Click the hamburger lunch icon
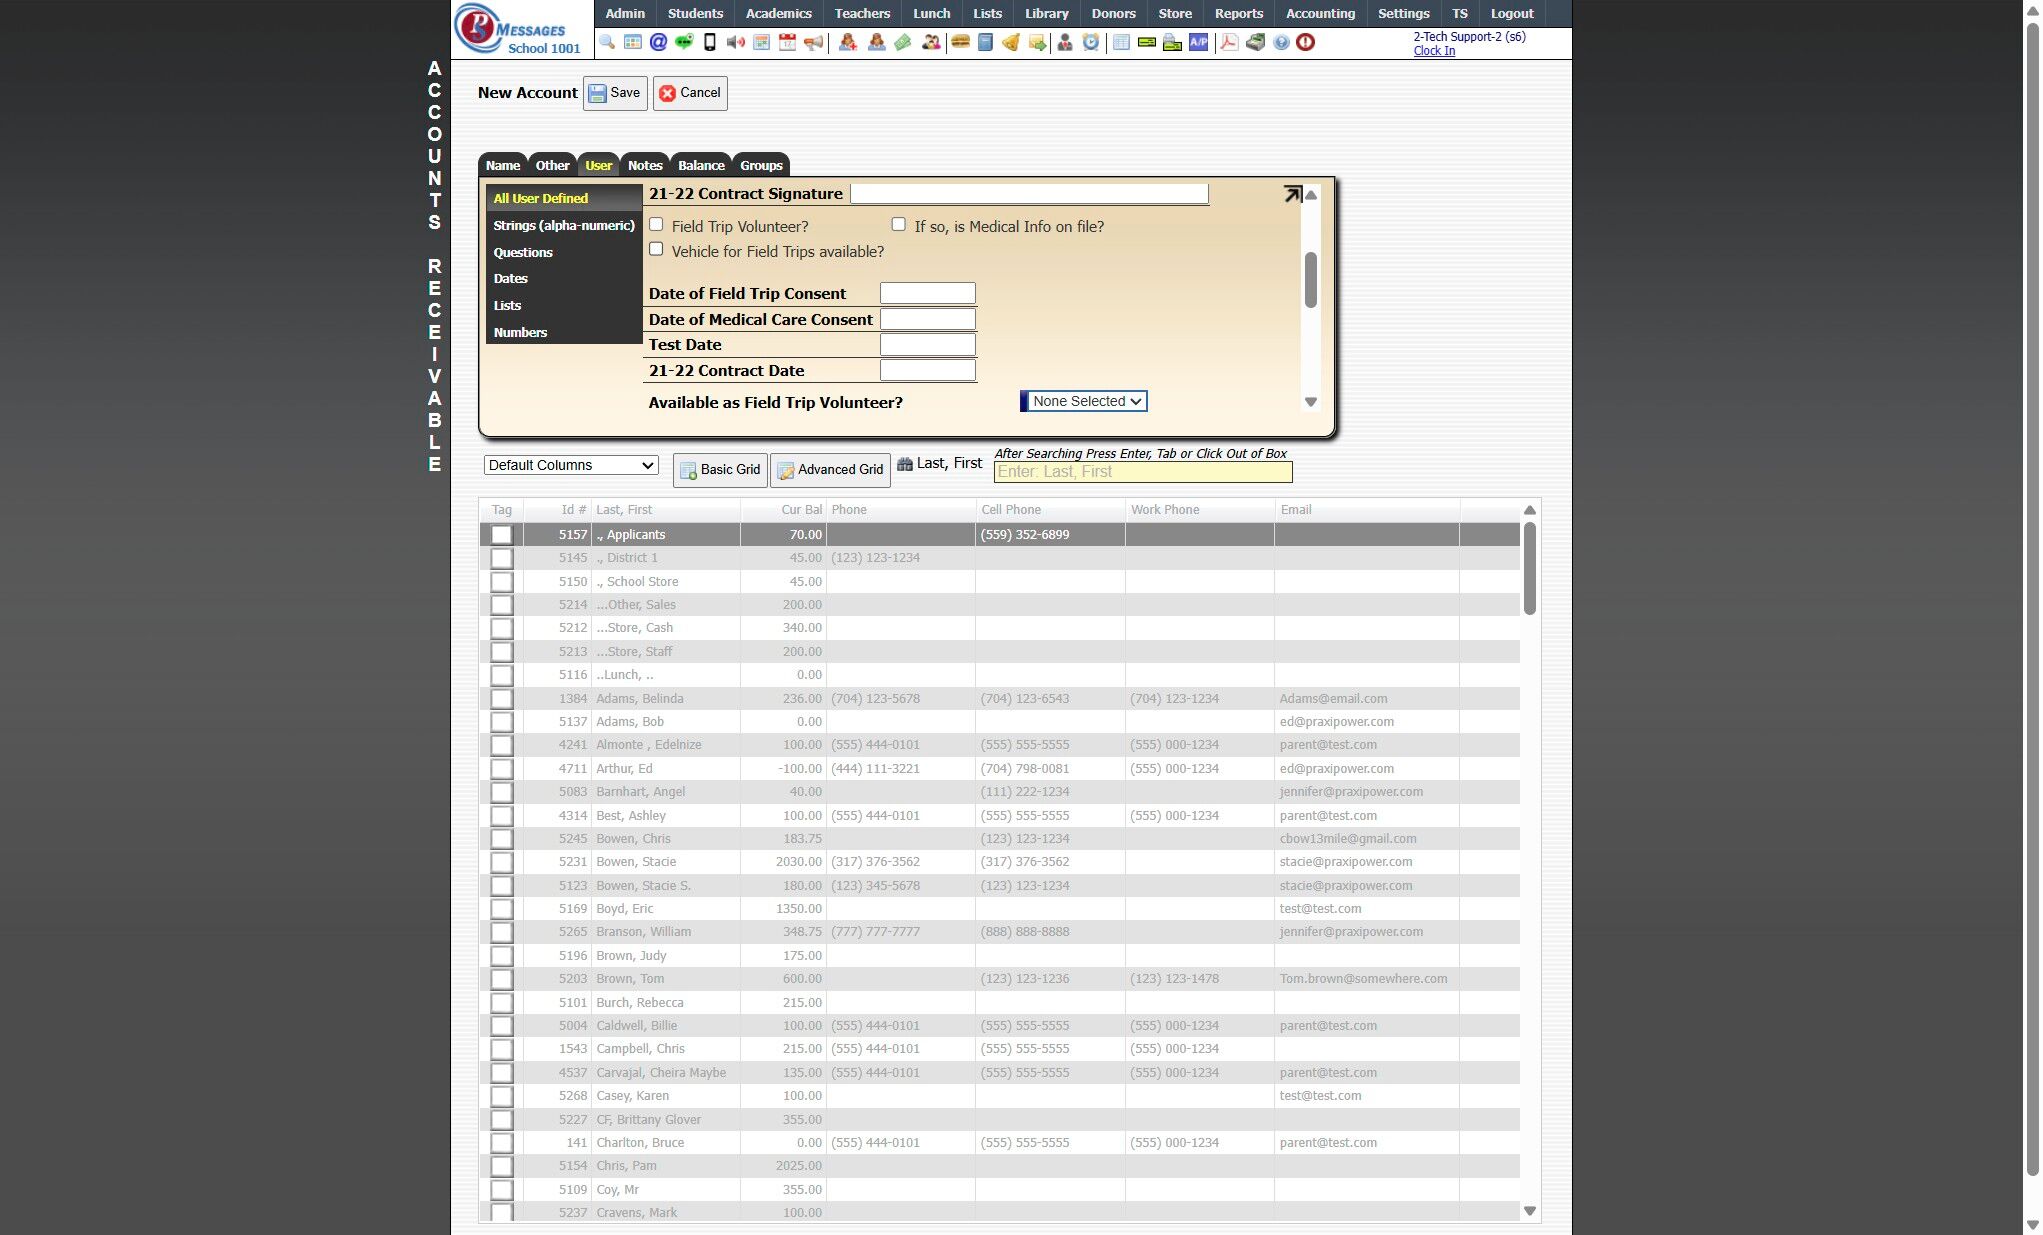Image resolution: width=2043 pixels, height=1235 pixels. 960,42
